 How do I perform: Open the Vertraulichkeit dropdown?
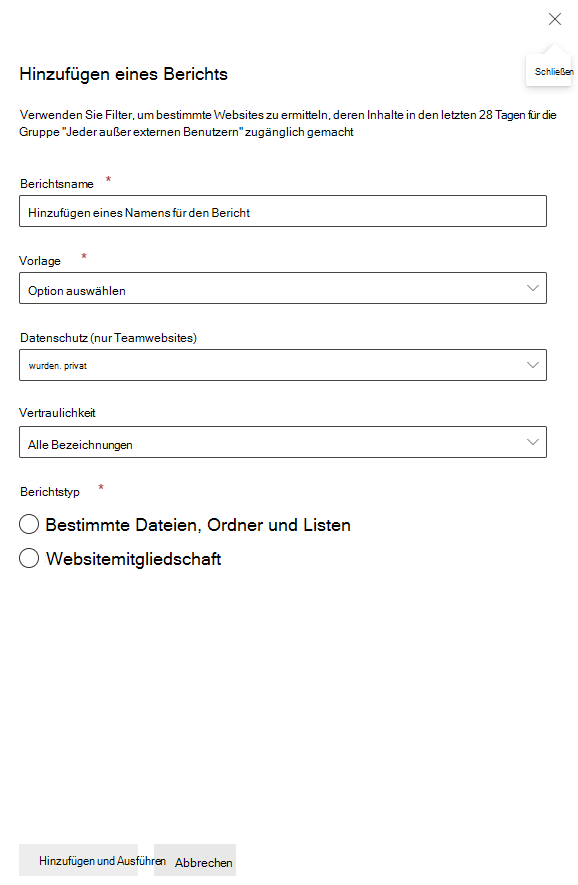[x=283, y=442]
